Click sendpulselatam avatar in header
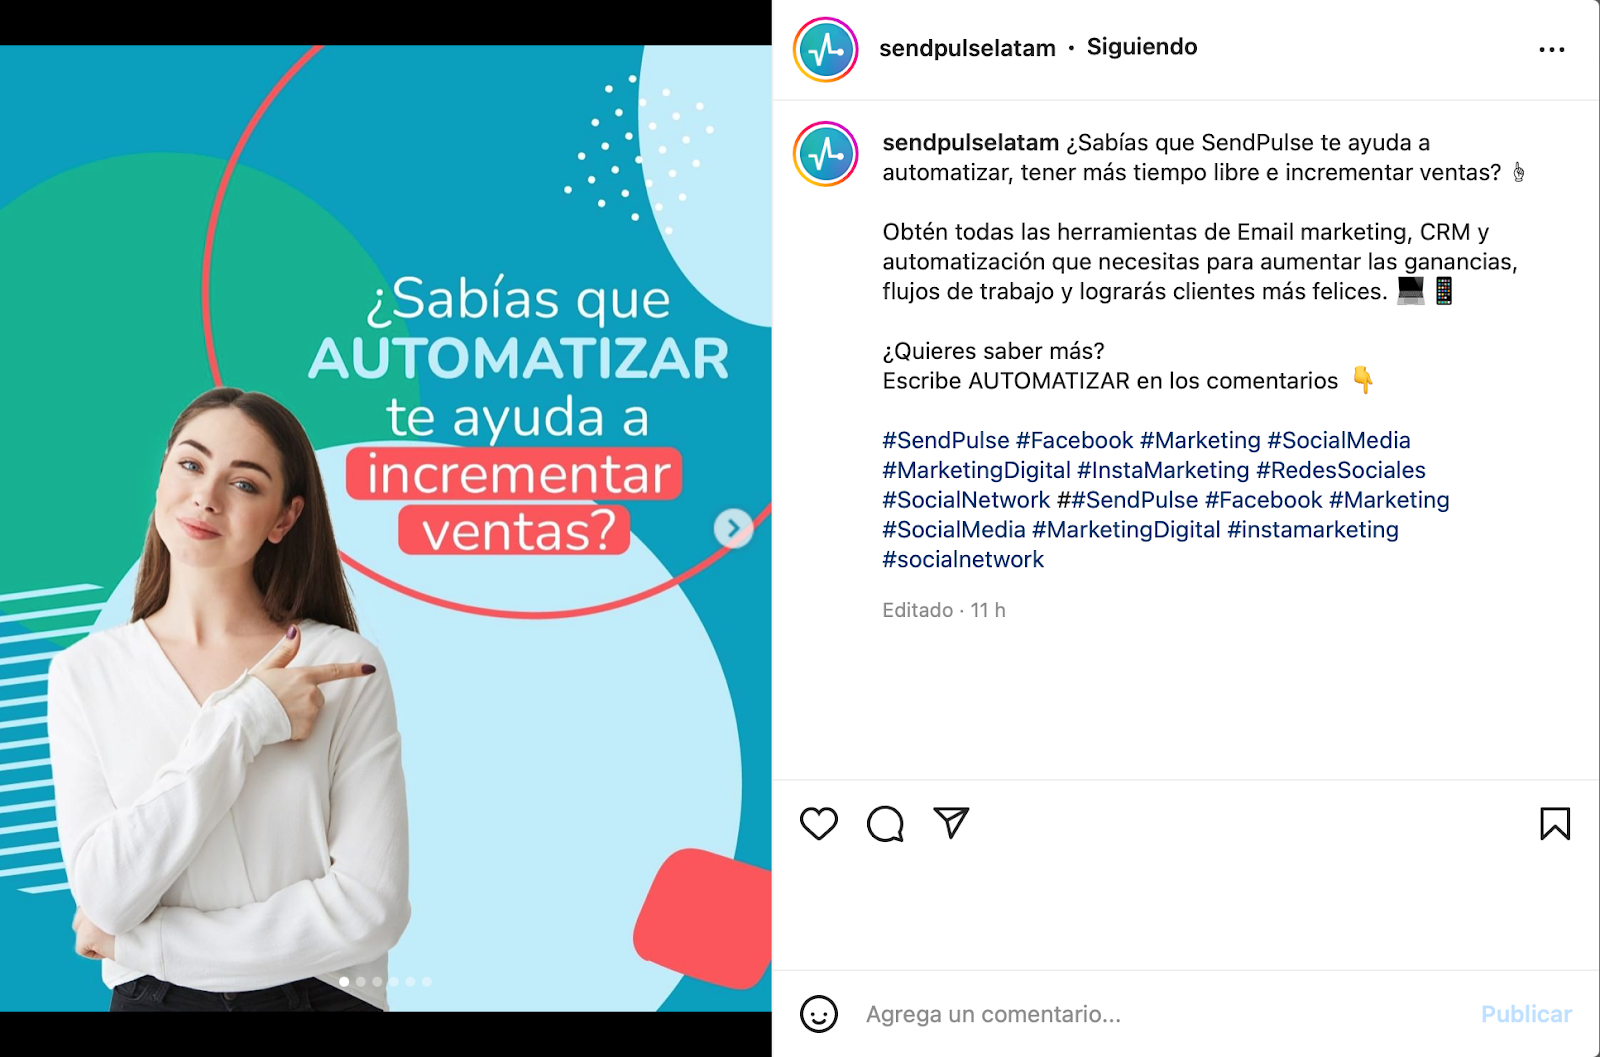Viewport: 1600px width, 1057px height. point(826,49)
